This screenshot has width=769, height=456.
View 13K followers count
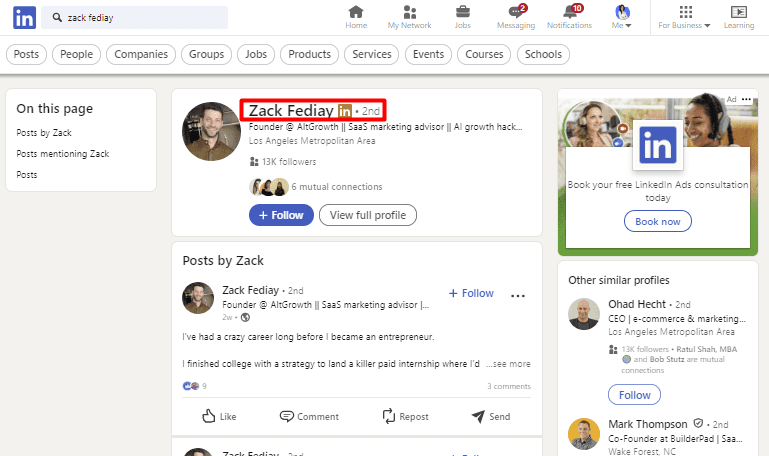tap(283, 162)
